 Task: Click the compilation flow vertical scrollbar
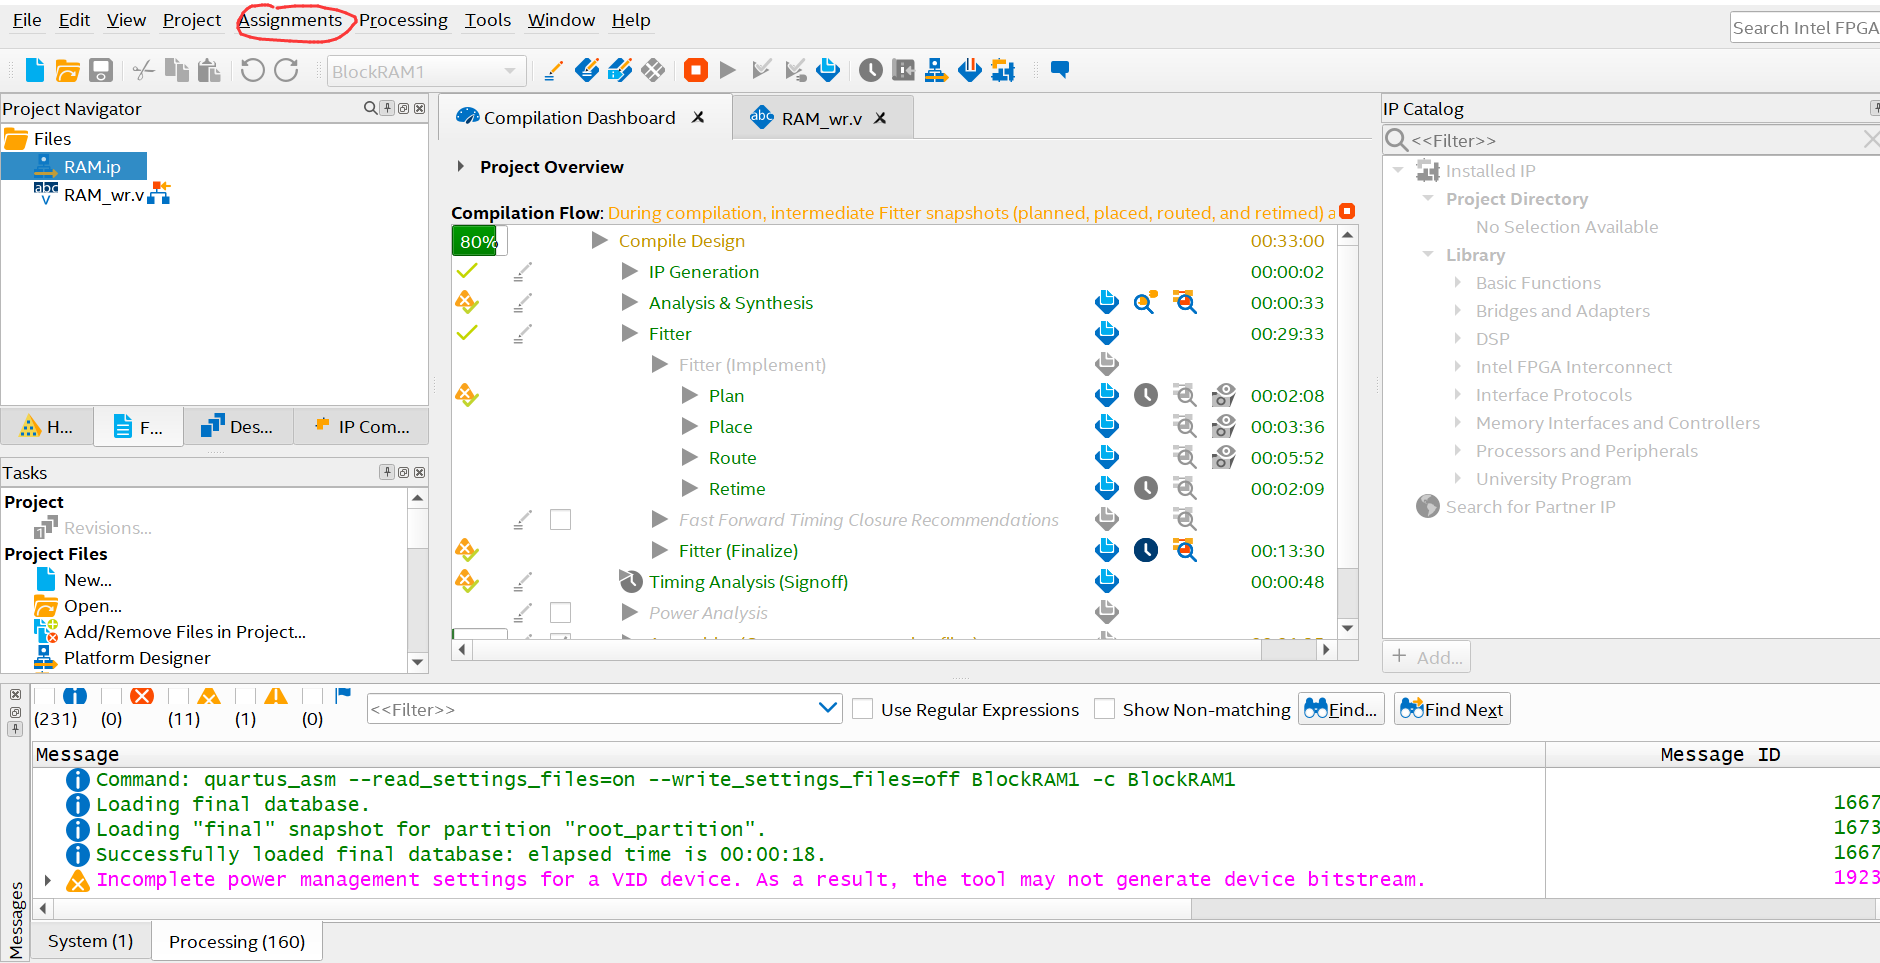pos(1348,432)
